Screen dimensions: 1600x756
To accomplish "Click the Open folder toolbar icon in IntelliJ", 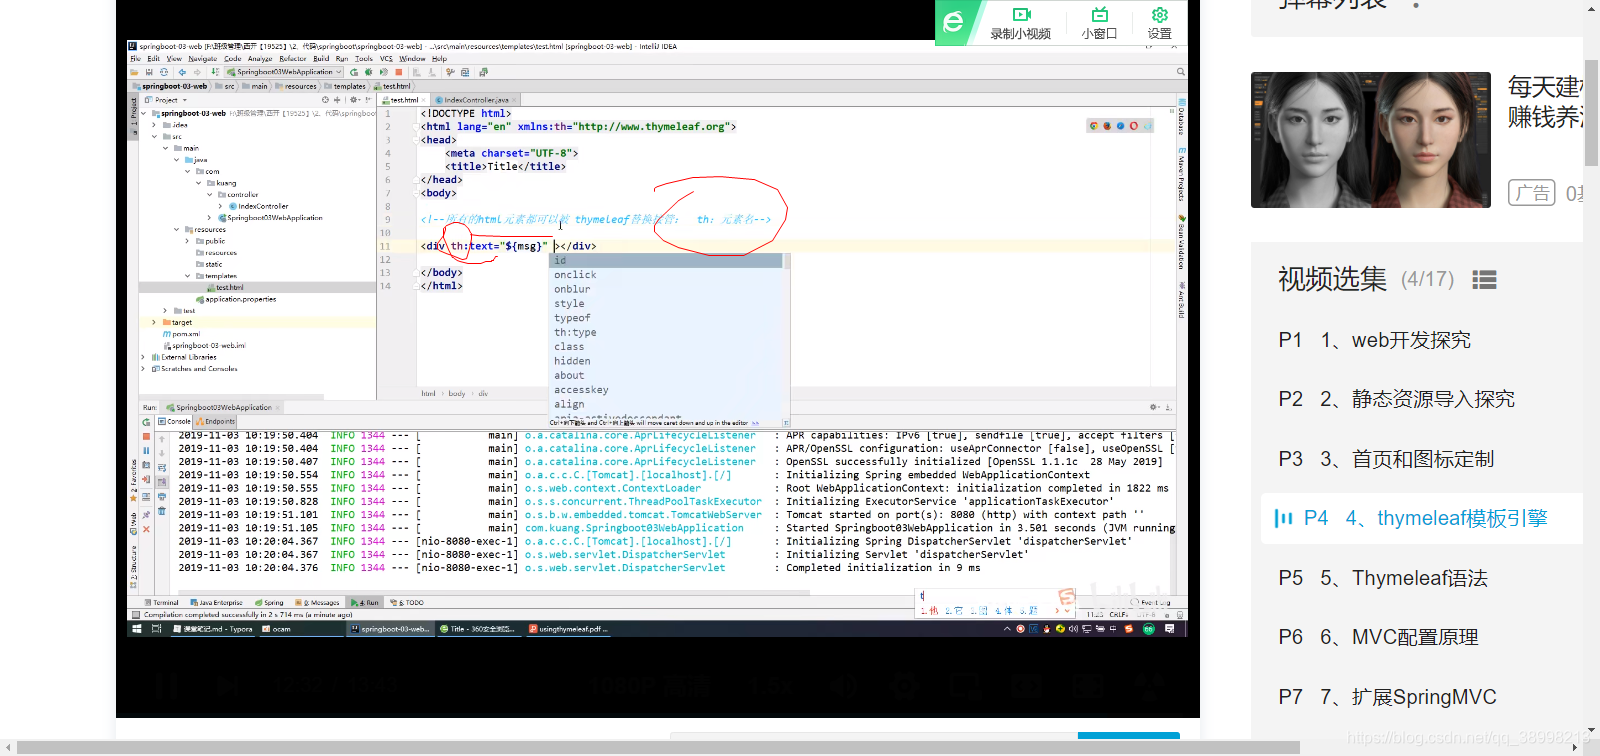I will [136, 72].
